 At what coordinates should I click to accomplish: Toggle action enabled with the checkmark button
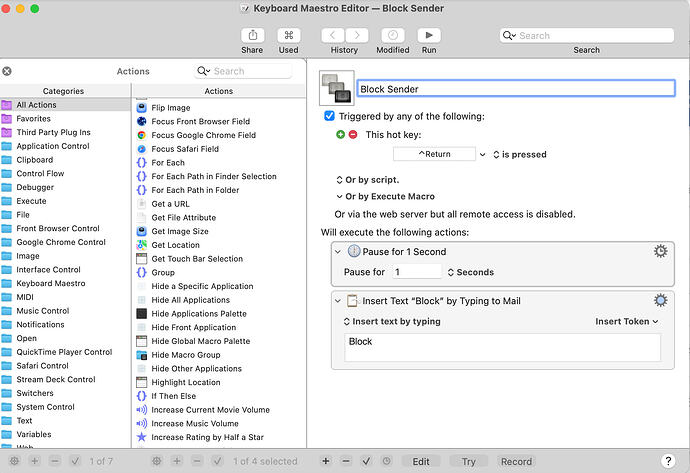pos(366,461)
